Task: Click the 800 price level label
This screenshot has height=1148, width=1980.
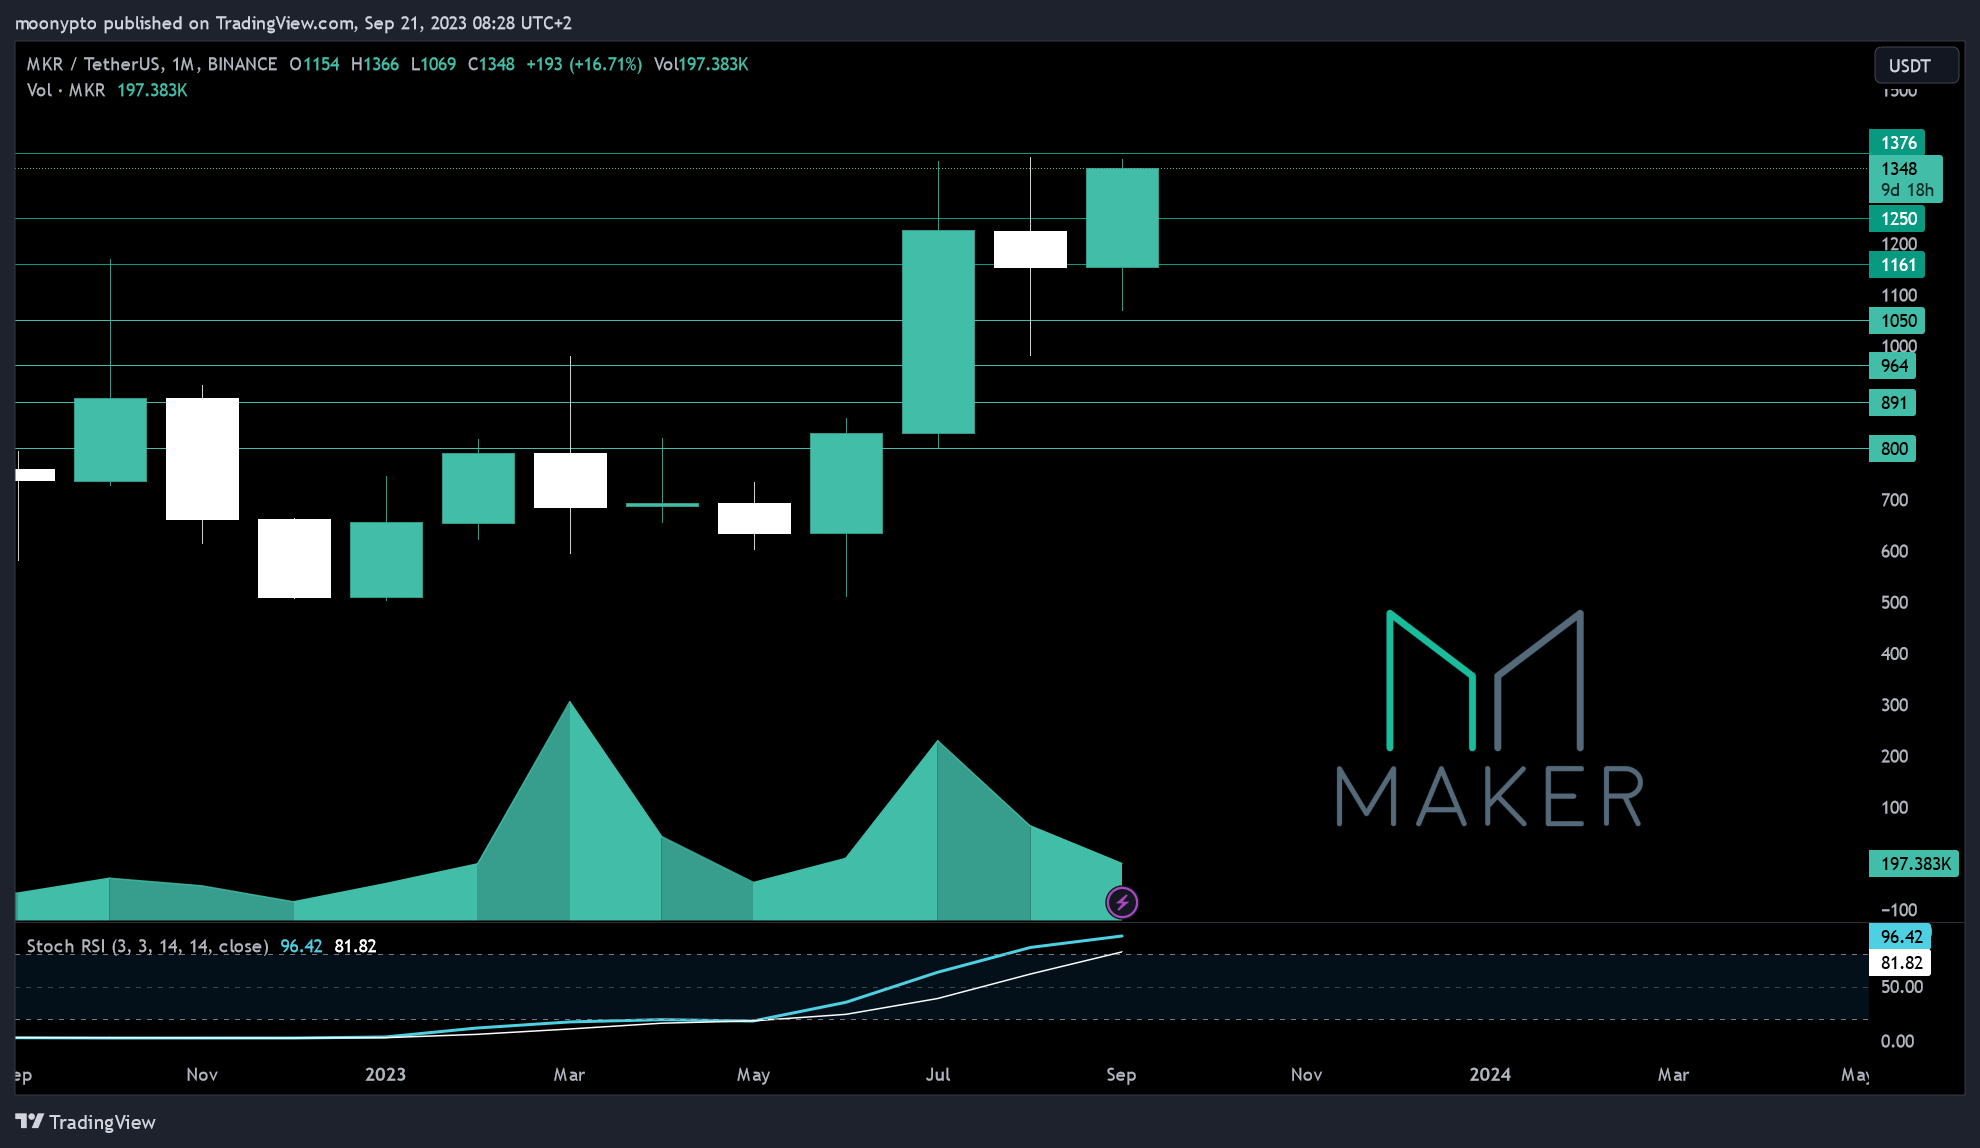Action: point(1893,449)
